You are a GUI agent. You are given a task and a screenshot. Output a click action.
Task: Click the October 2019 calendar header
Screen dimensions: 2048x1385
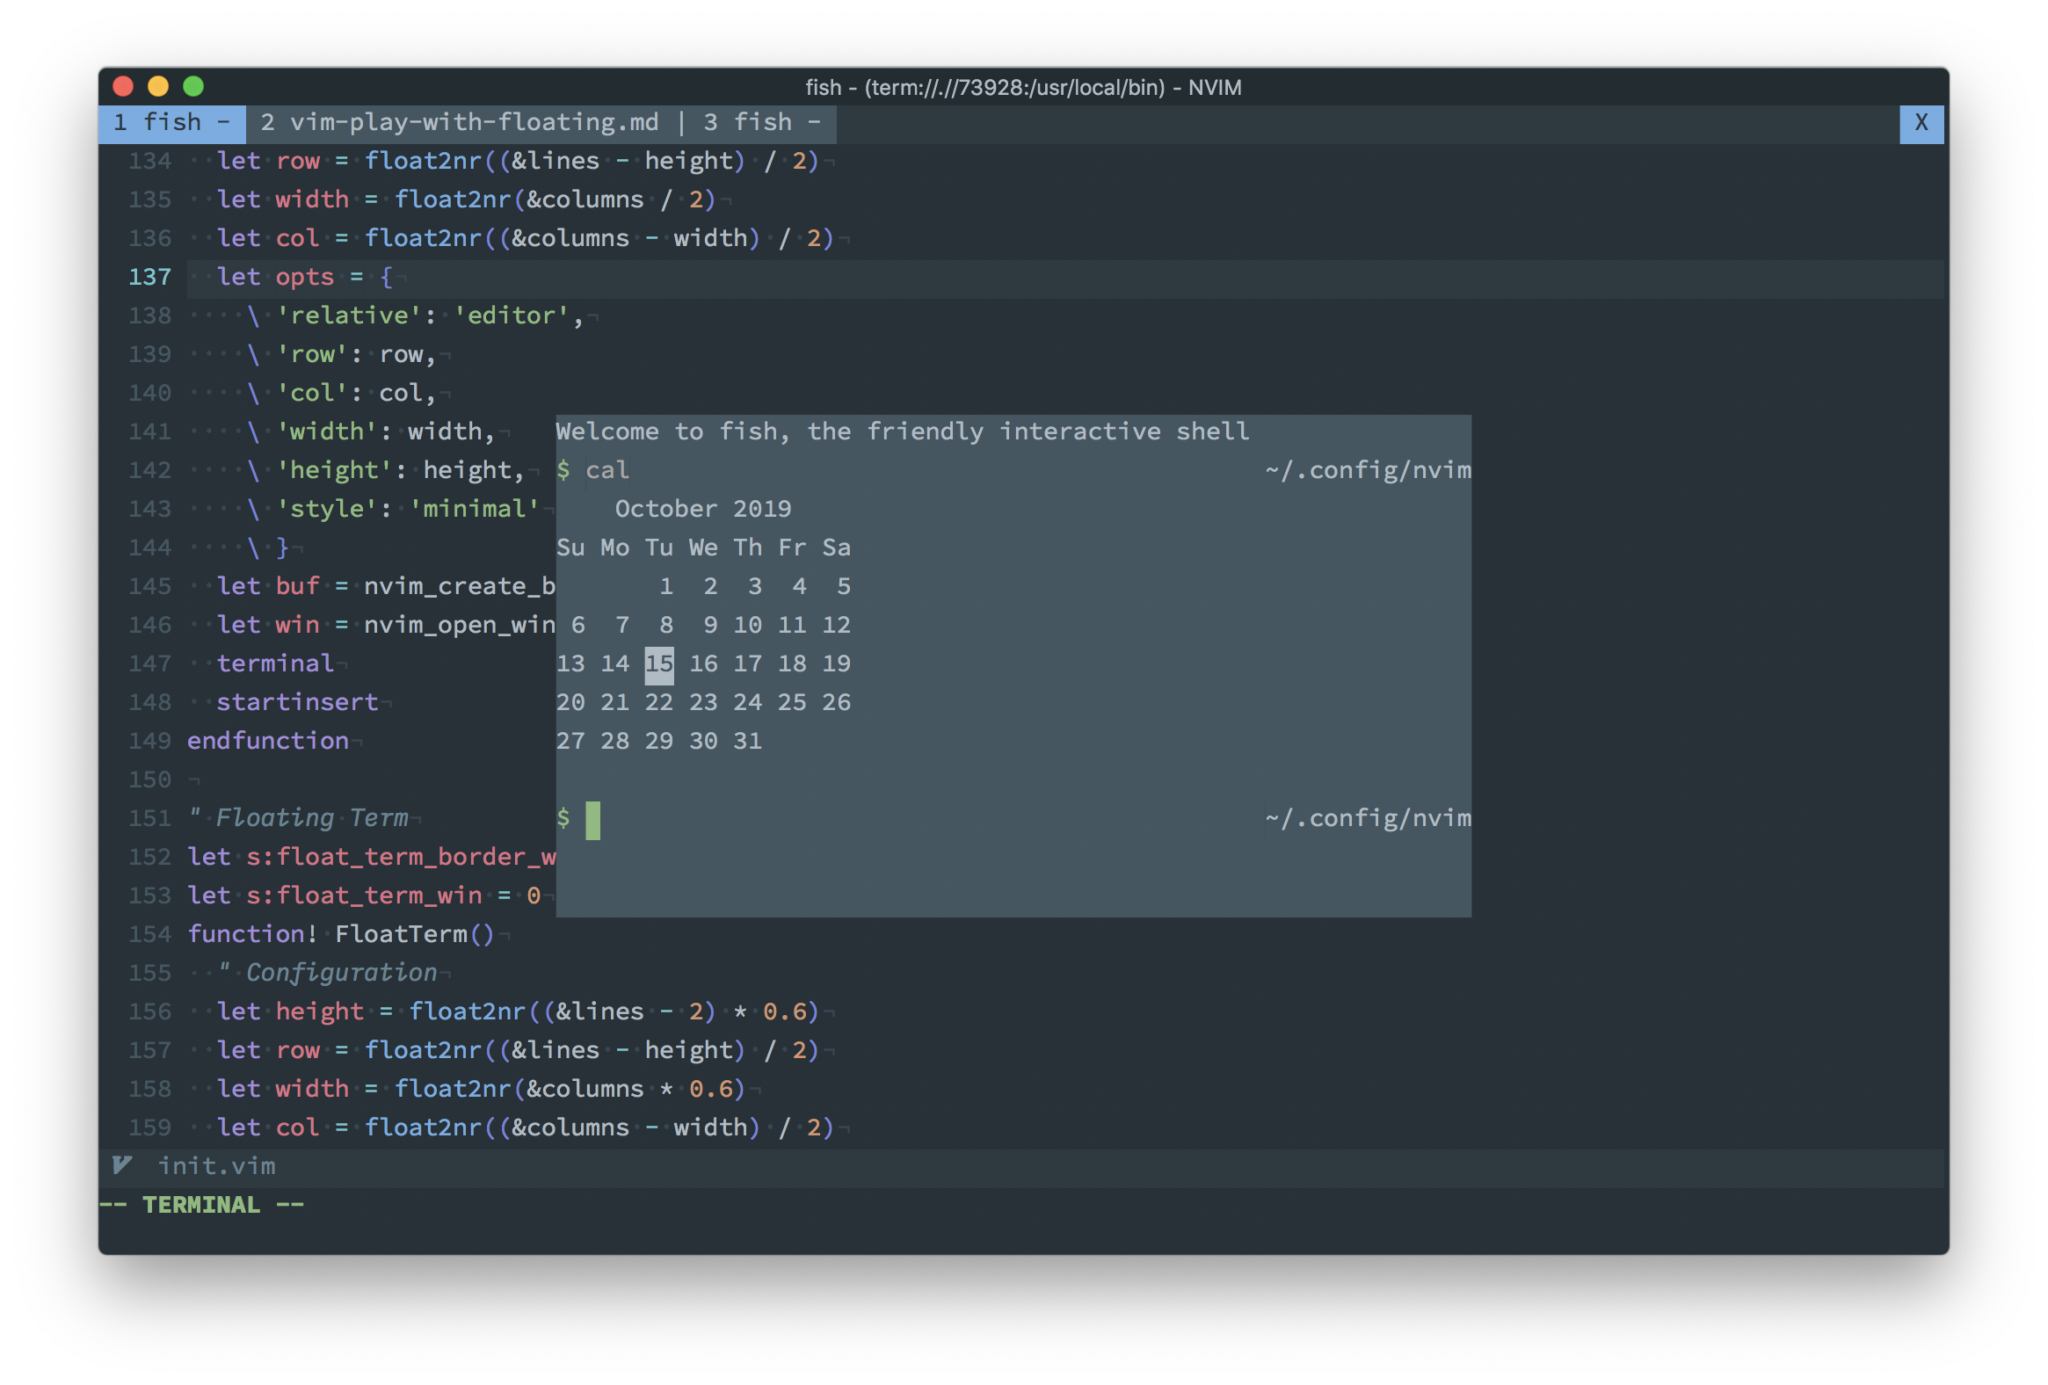[702, 508]
